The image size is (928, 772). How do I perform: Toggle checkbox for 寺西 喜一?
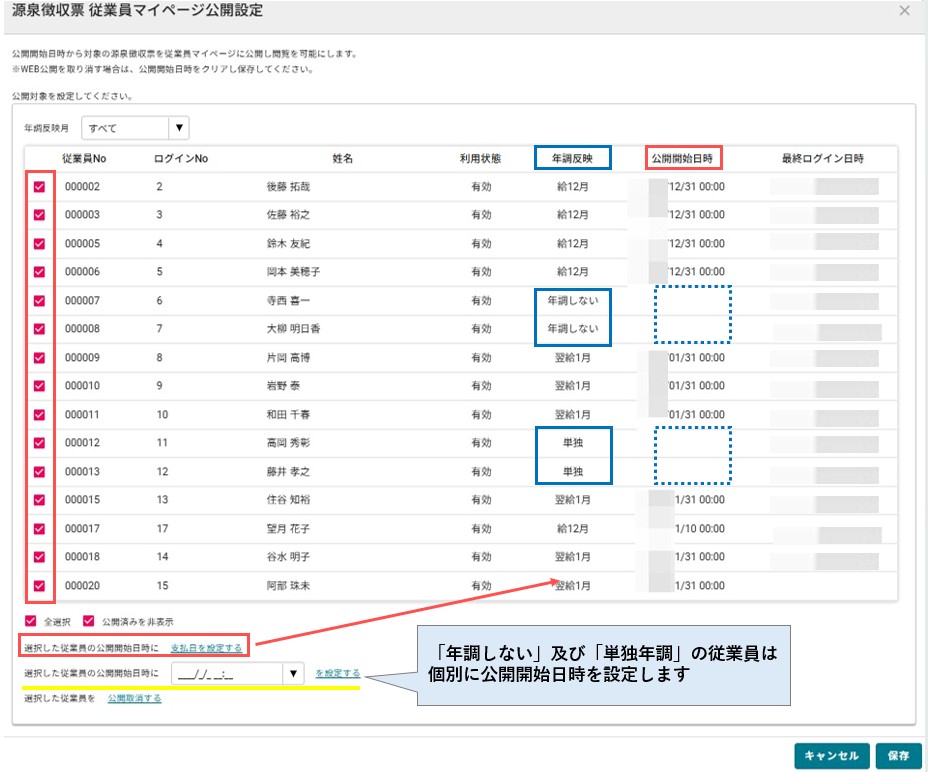tap(40, 301)
